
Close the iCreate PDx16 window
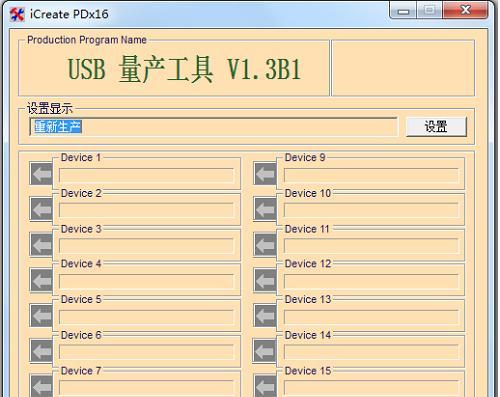tap(465, 11)
